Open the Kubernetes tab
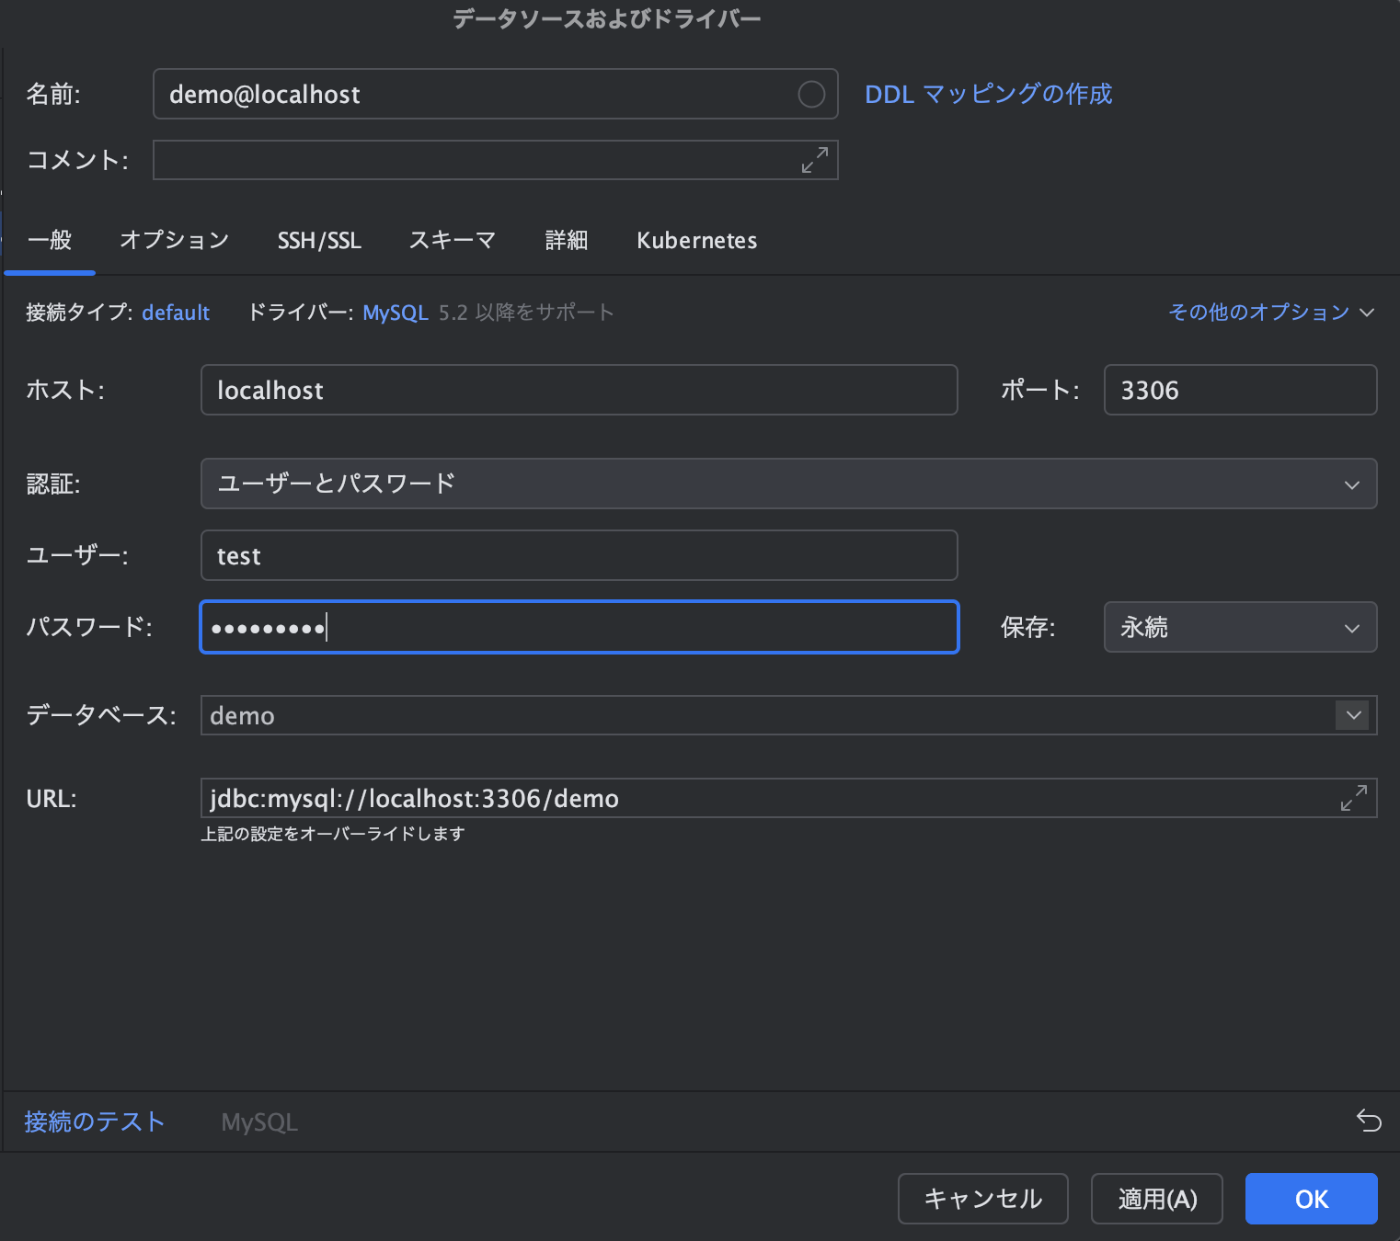 696,240
